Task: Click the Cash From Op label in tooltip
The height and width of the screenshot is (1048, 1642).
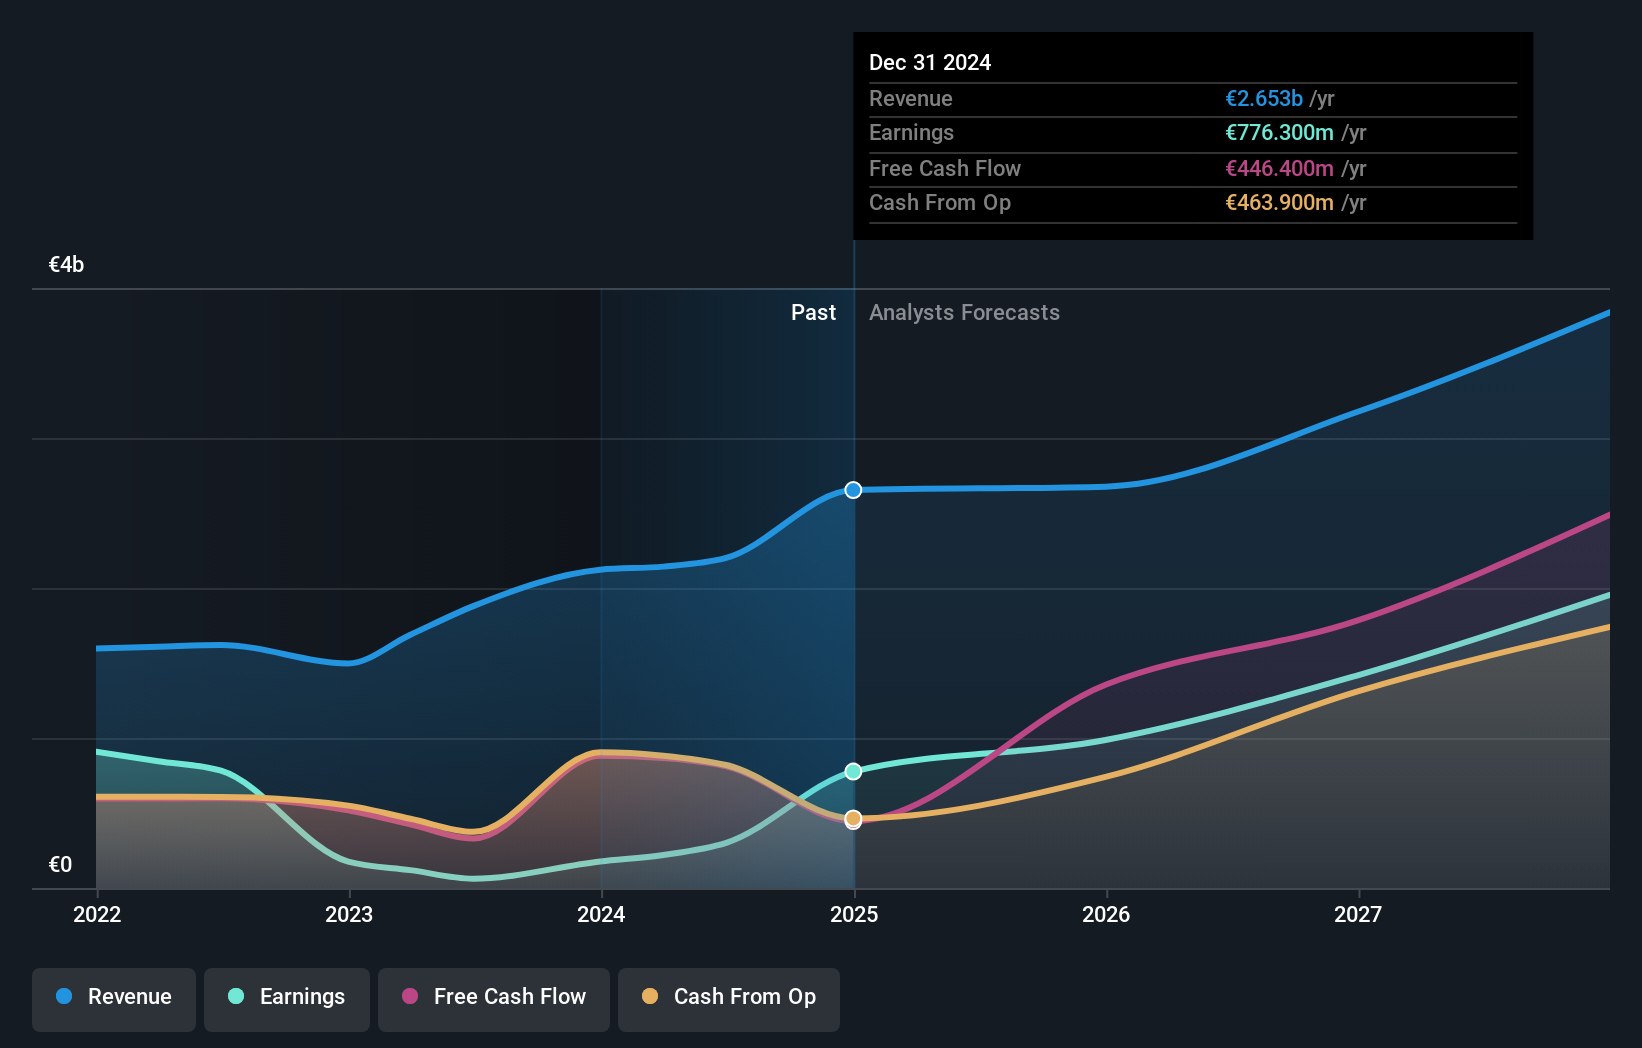Action: [x=940, y=203]
